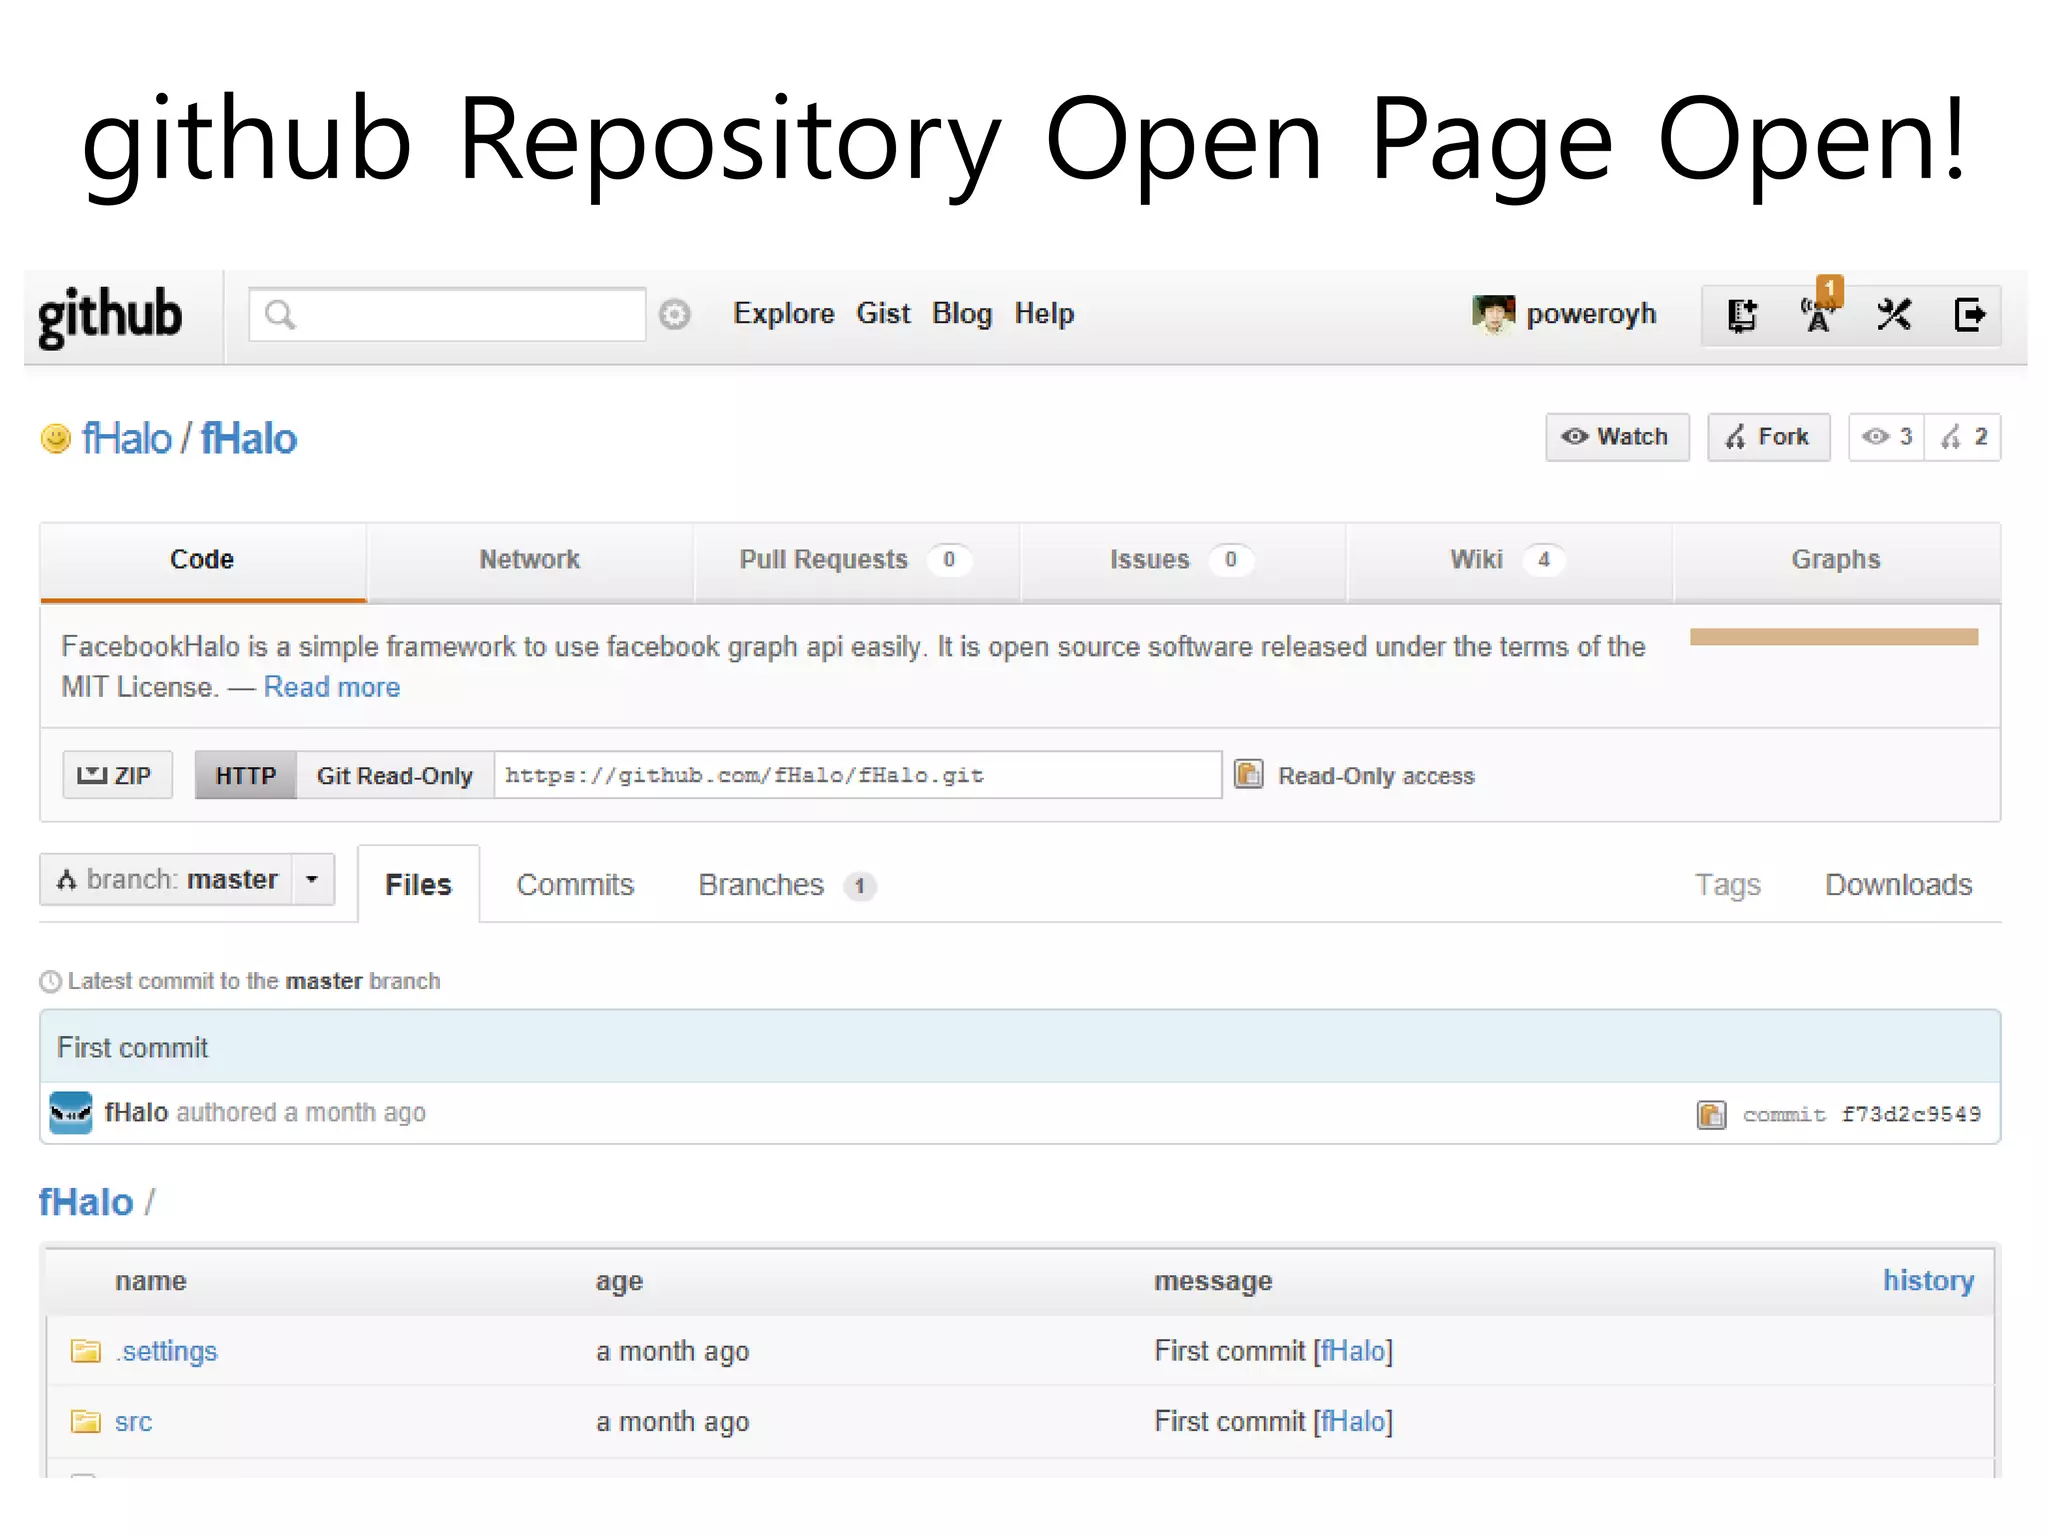This screenshot has height=1536, width=2048.
Task: Select the HTTP clone protocol
Action: click(x=246, y=775)
